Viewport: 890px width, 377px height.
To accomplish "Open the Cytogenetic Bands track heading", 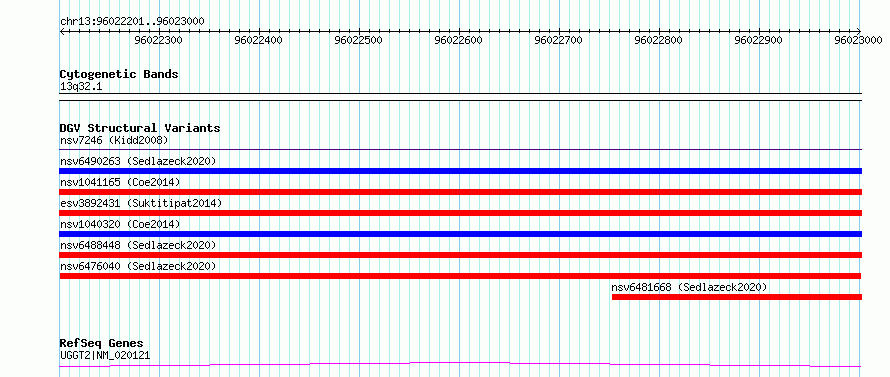I will pos(119,74).
